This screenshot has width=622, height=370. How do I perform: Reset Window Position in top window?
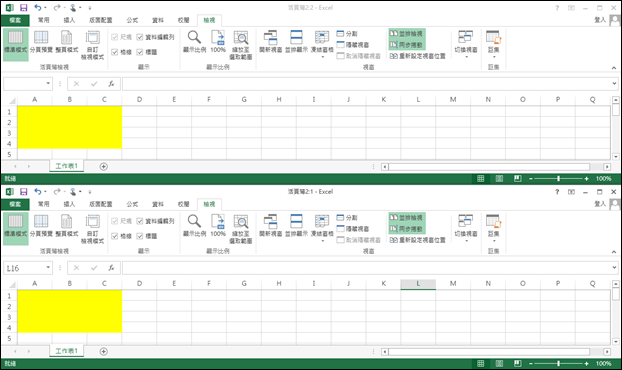pos(417,56)
